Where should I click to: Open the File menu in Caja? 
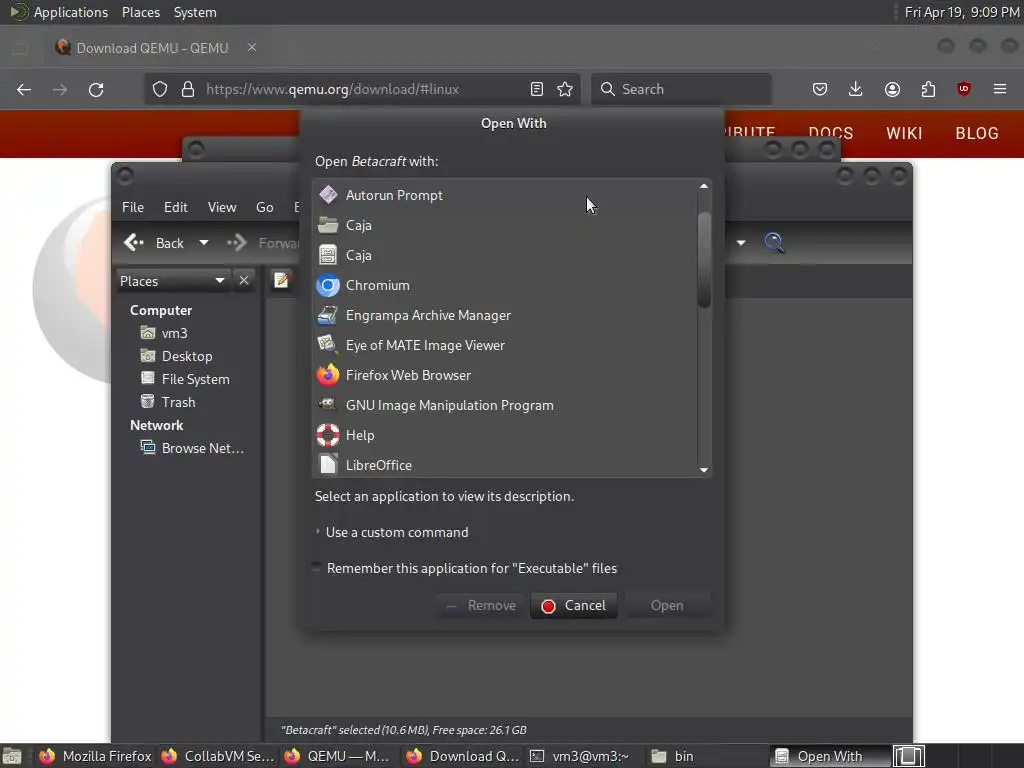(x=133, y=207)
